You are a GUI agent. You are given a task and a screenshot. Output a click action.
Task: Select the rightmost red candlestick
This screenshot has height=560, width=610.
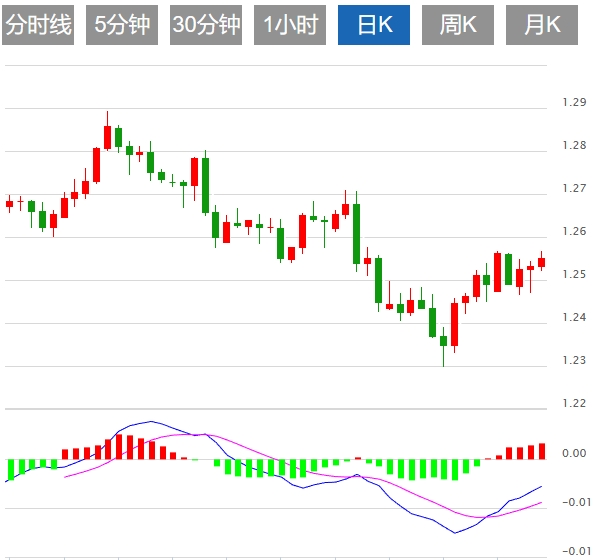pos(541,263)
